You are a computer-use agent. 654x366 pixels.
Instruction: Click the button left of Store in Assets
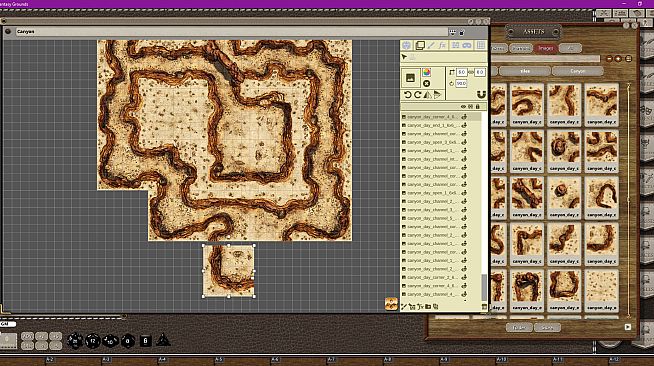(x=519, y=328)
